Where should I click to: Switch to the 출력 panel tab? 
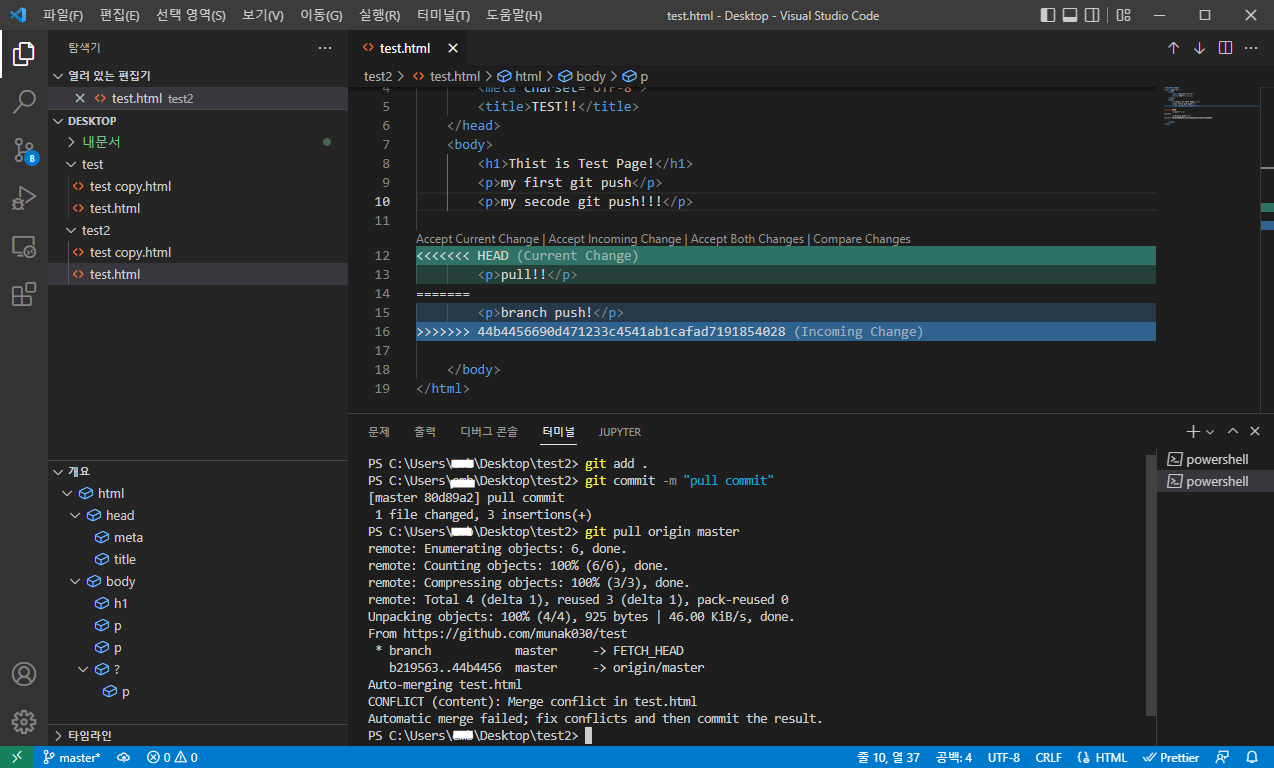425,432
